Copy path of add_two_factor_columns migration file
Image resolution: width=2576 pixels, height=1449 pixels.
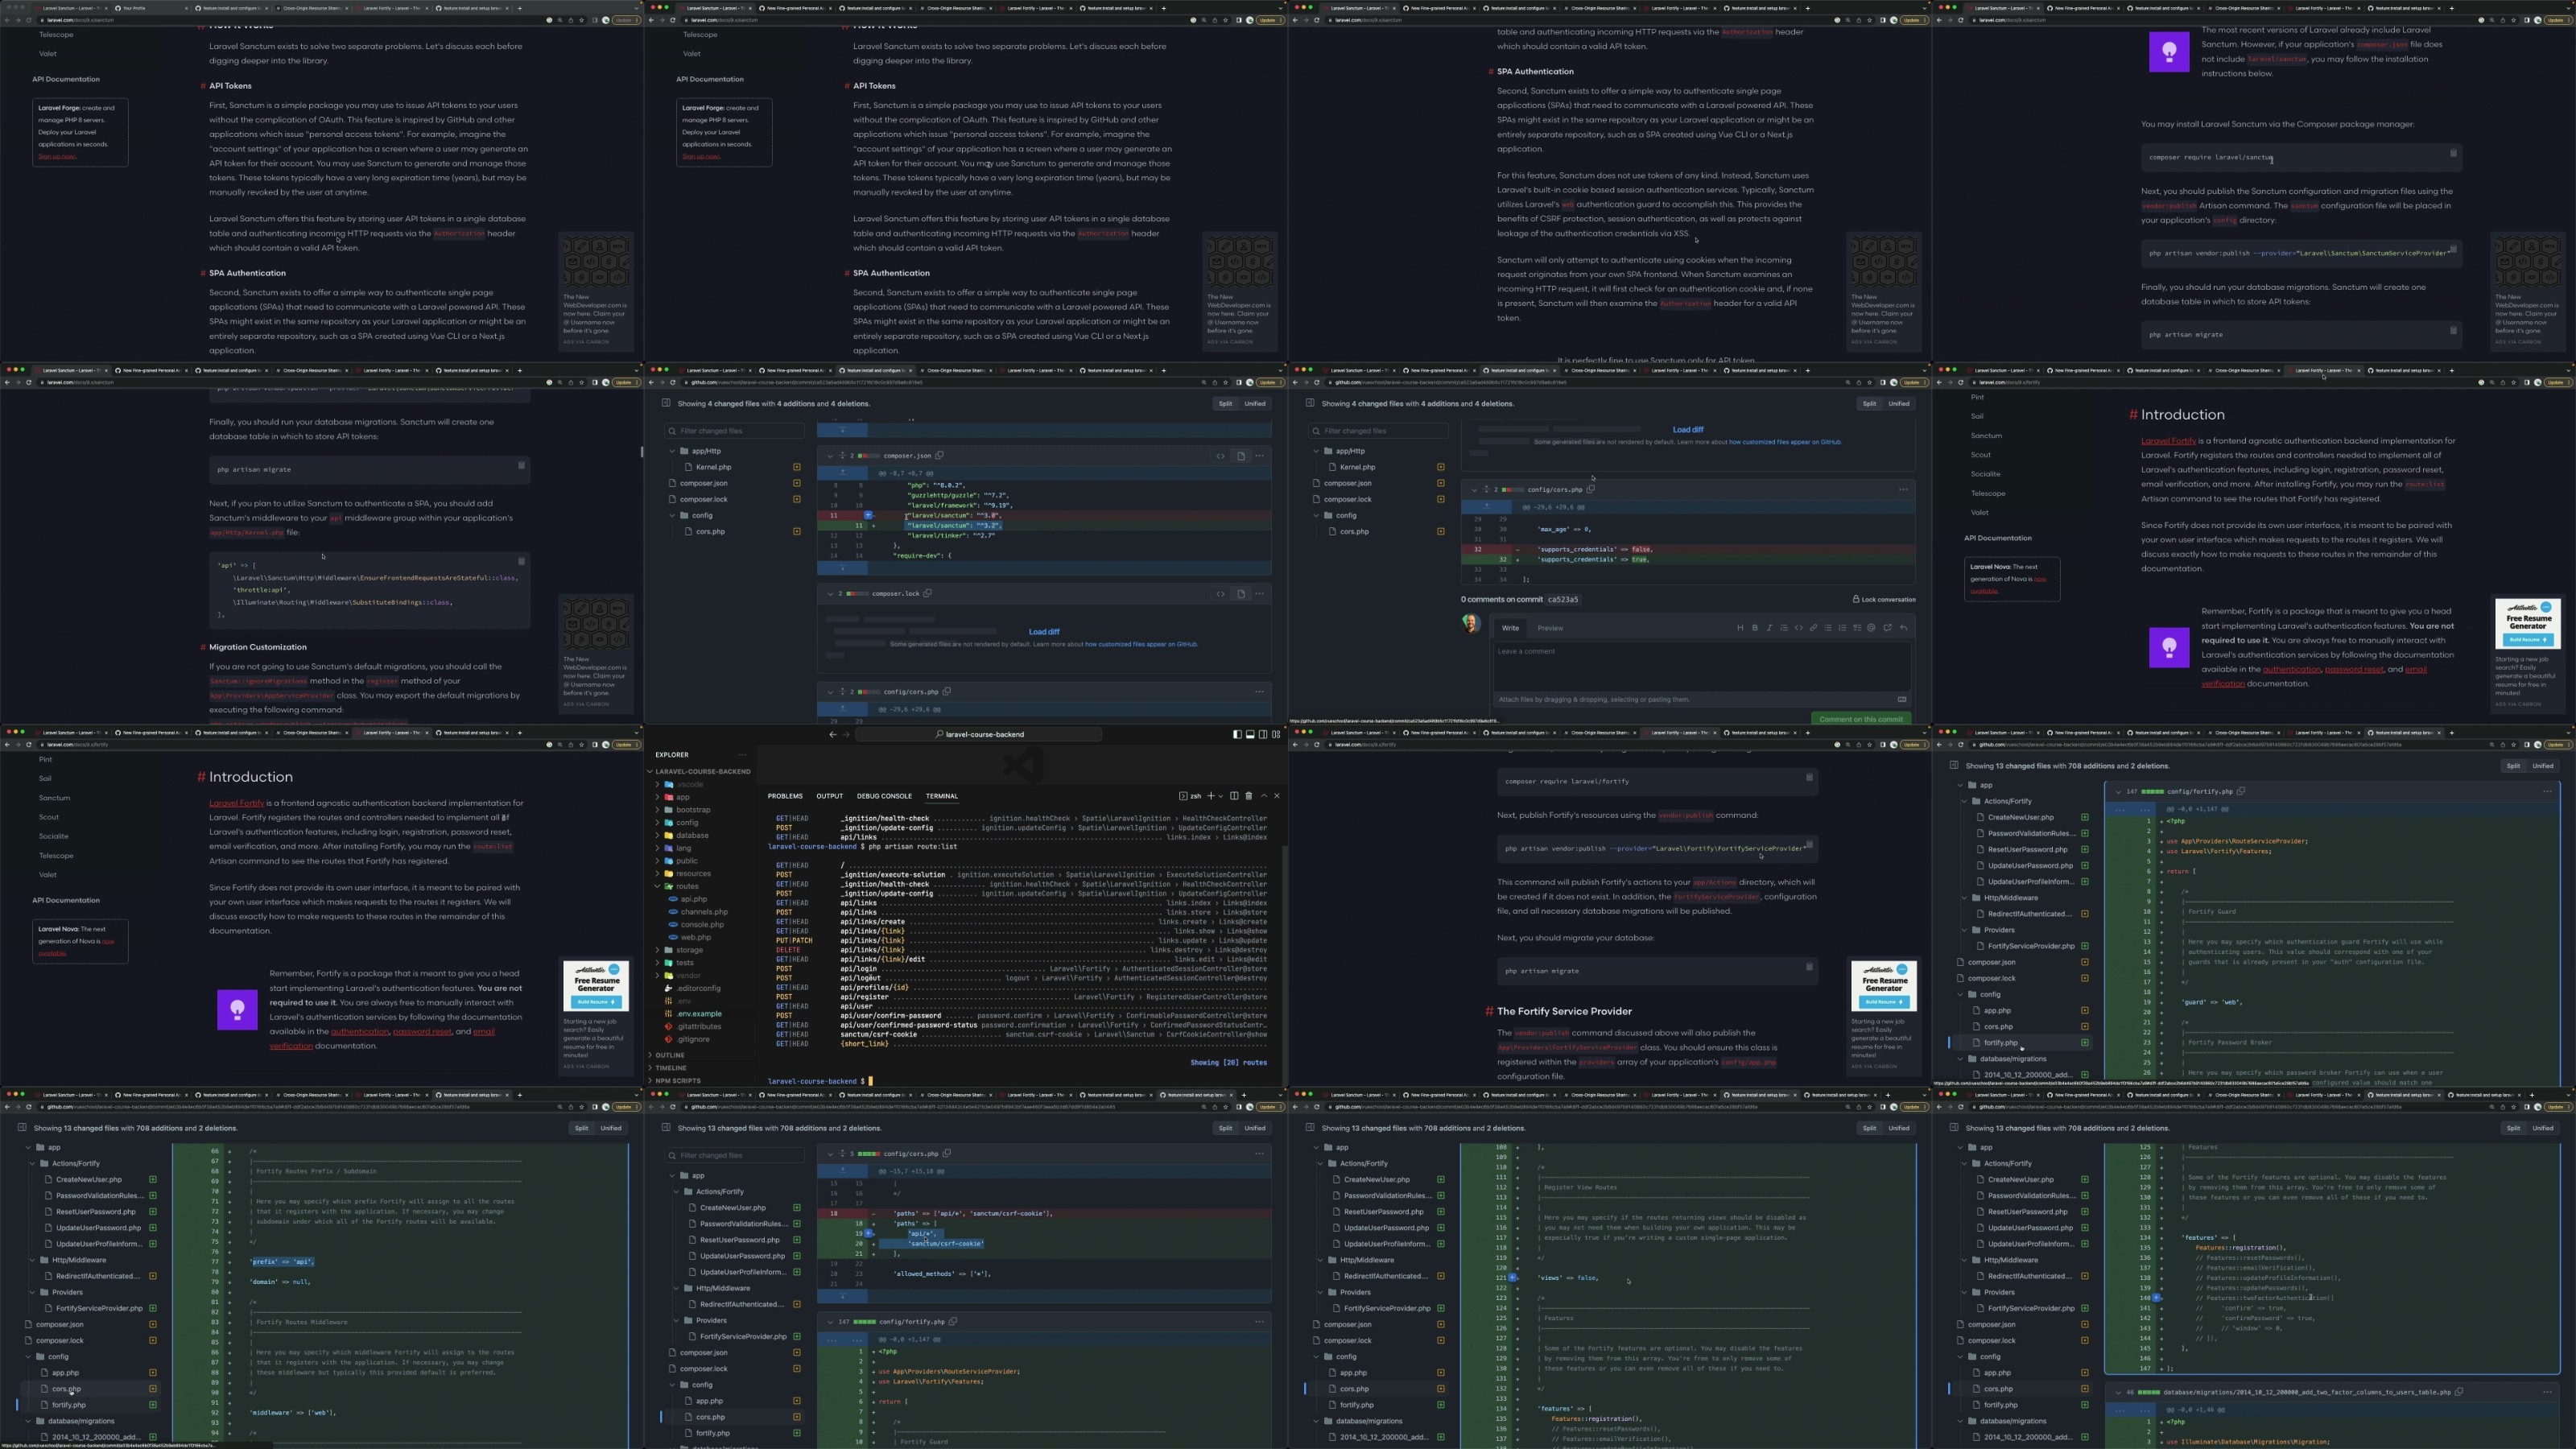(x=2459, y=1392)
